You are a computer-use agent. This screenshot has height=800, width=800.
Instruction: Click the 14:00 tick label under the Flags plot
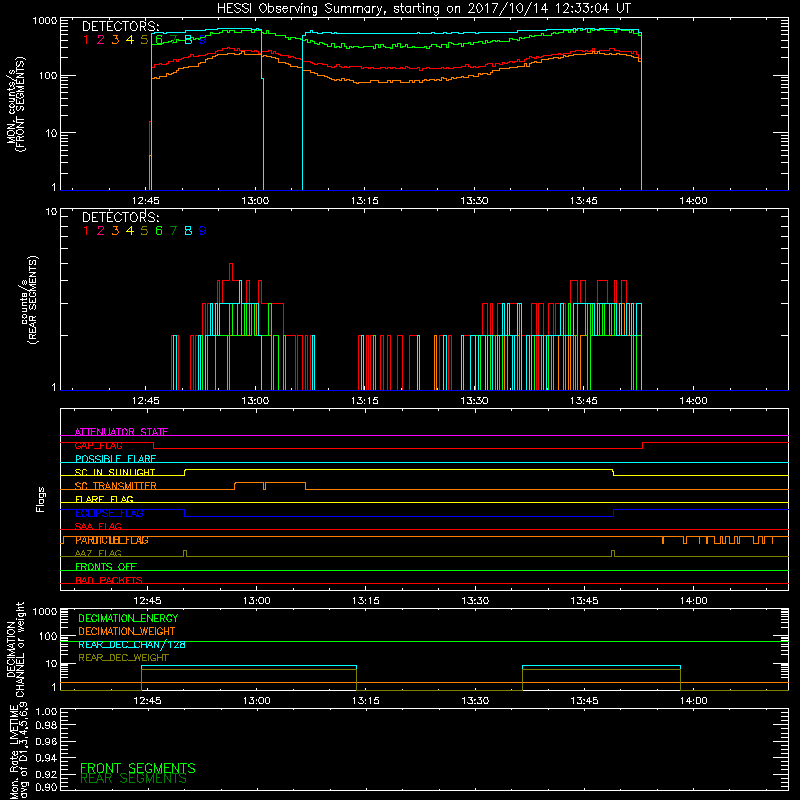coord(693,601)
